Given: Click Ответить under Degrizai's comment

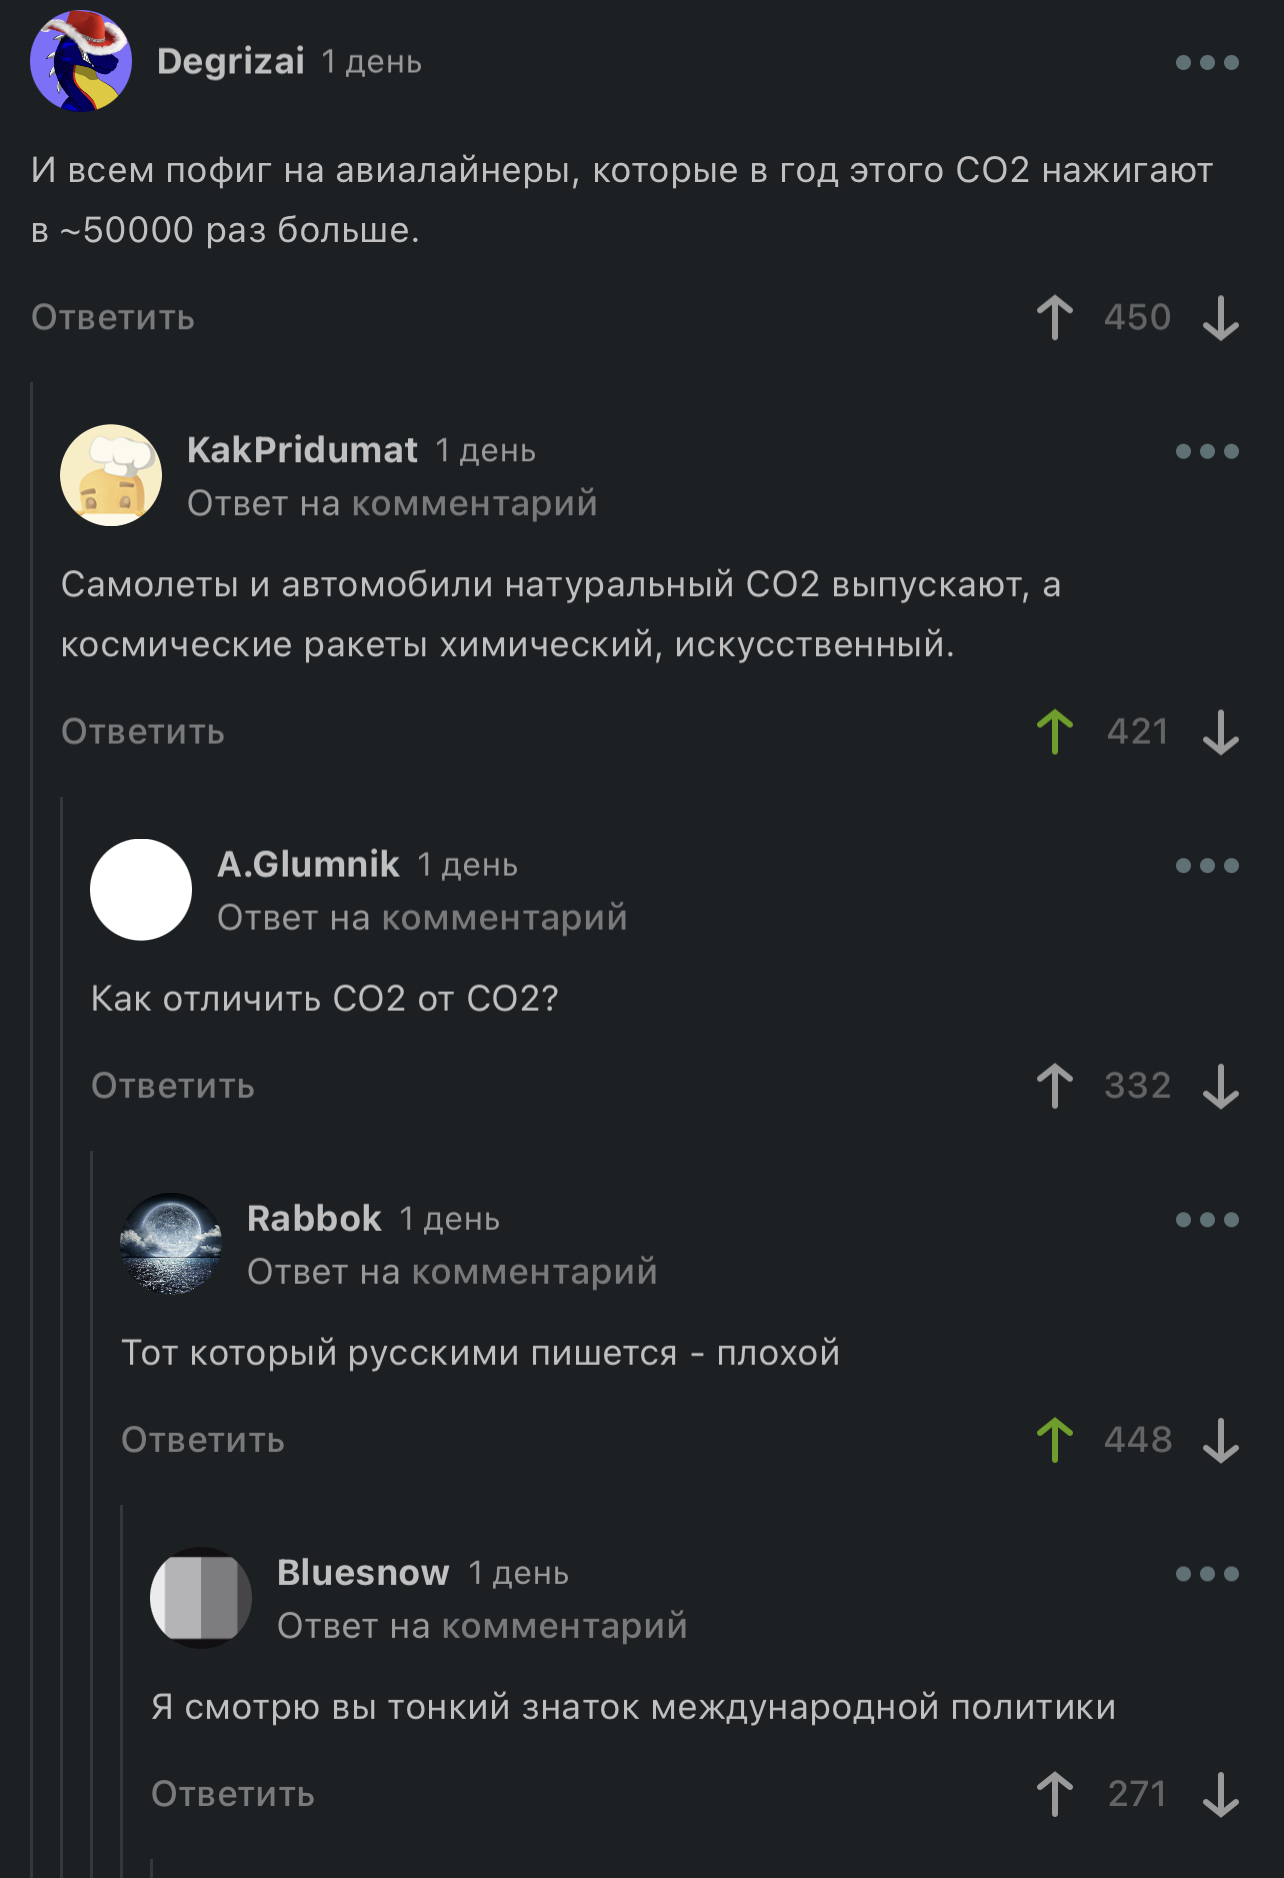Looking at the screenshot, I should (113, 318).
